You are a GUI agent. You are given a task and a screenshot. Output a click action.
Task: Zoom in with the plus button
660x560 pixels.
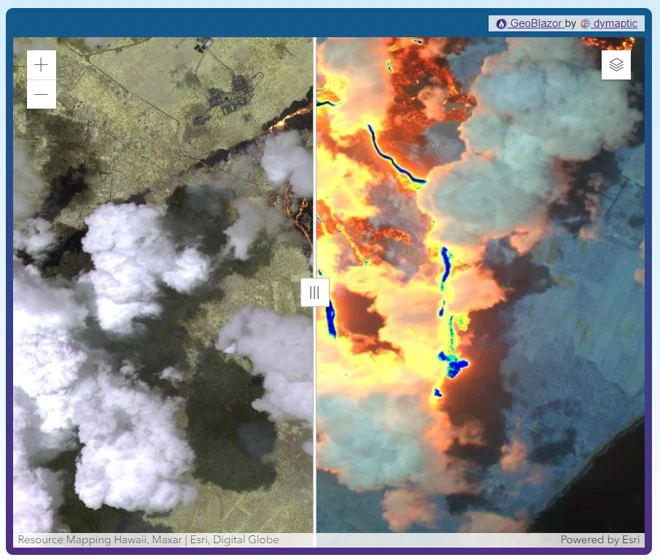pos(41,65)
